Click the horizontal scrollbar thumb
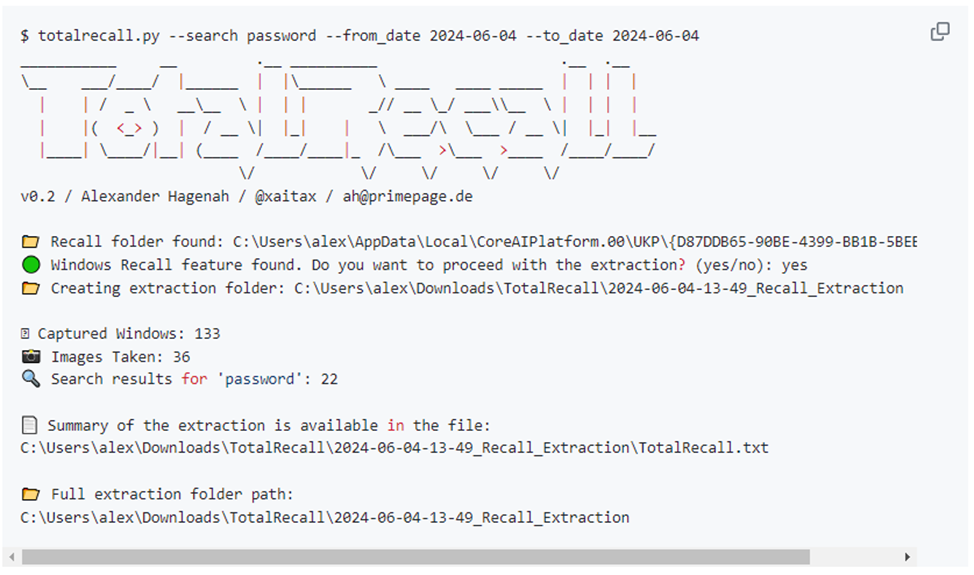 [x=416, y=557]
